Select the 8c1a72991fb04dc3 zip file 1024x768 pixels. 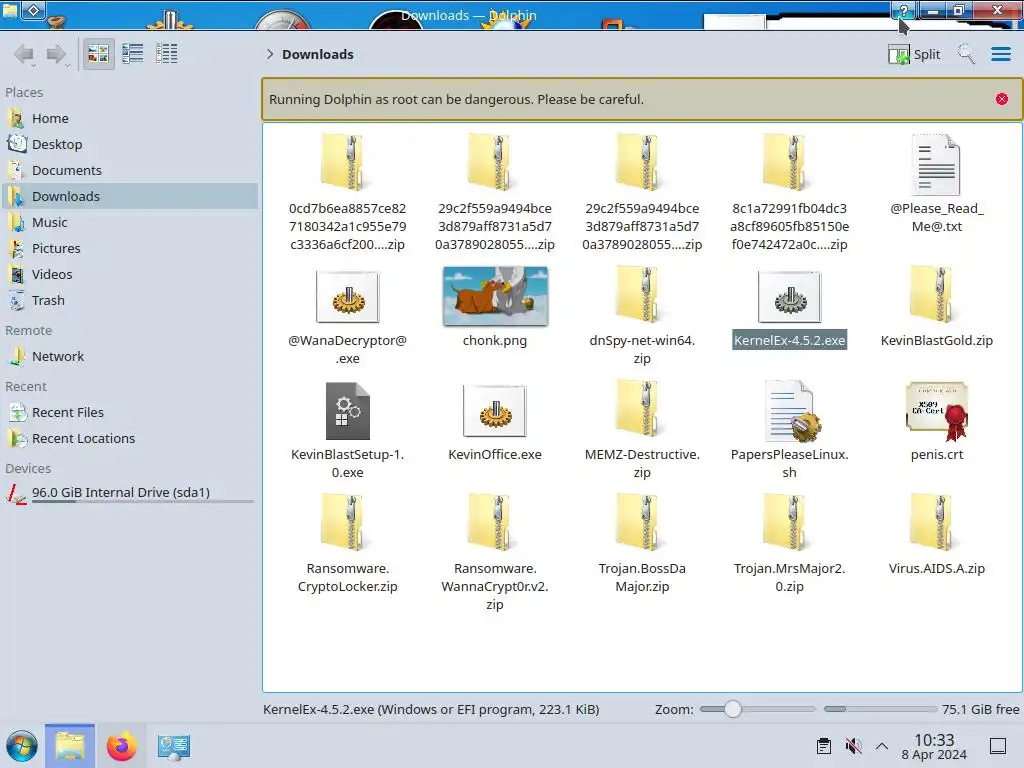click(x=789, y=193)
